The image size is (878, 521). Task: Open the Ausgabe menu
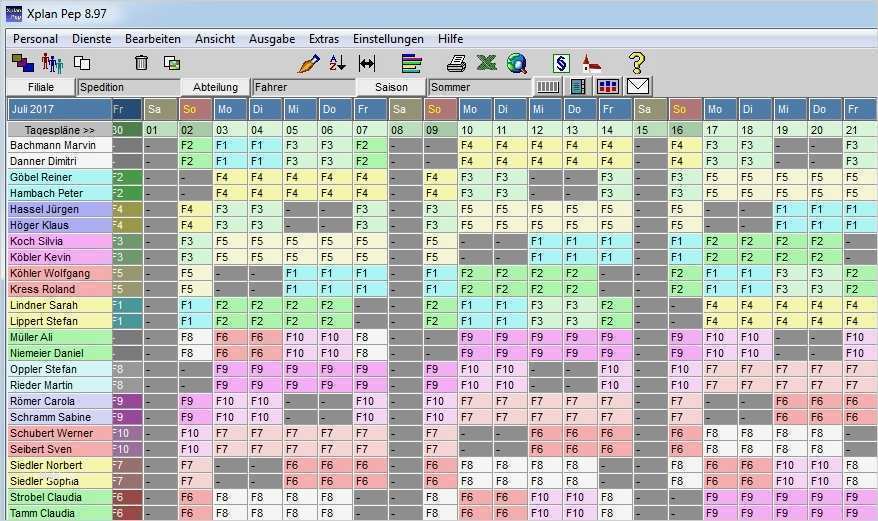tap(272, 39)
